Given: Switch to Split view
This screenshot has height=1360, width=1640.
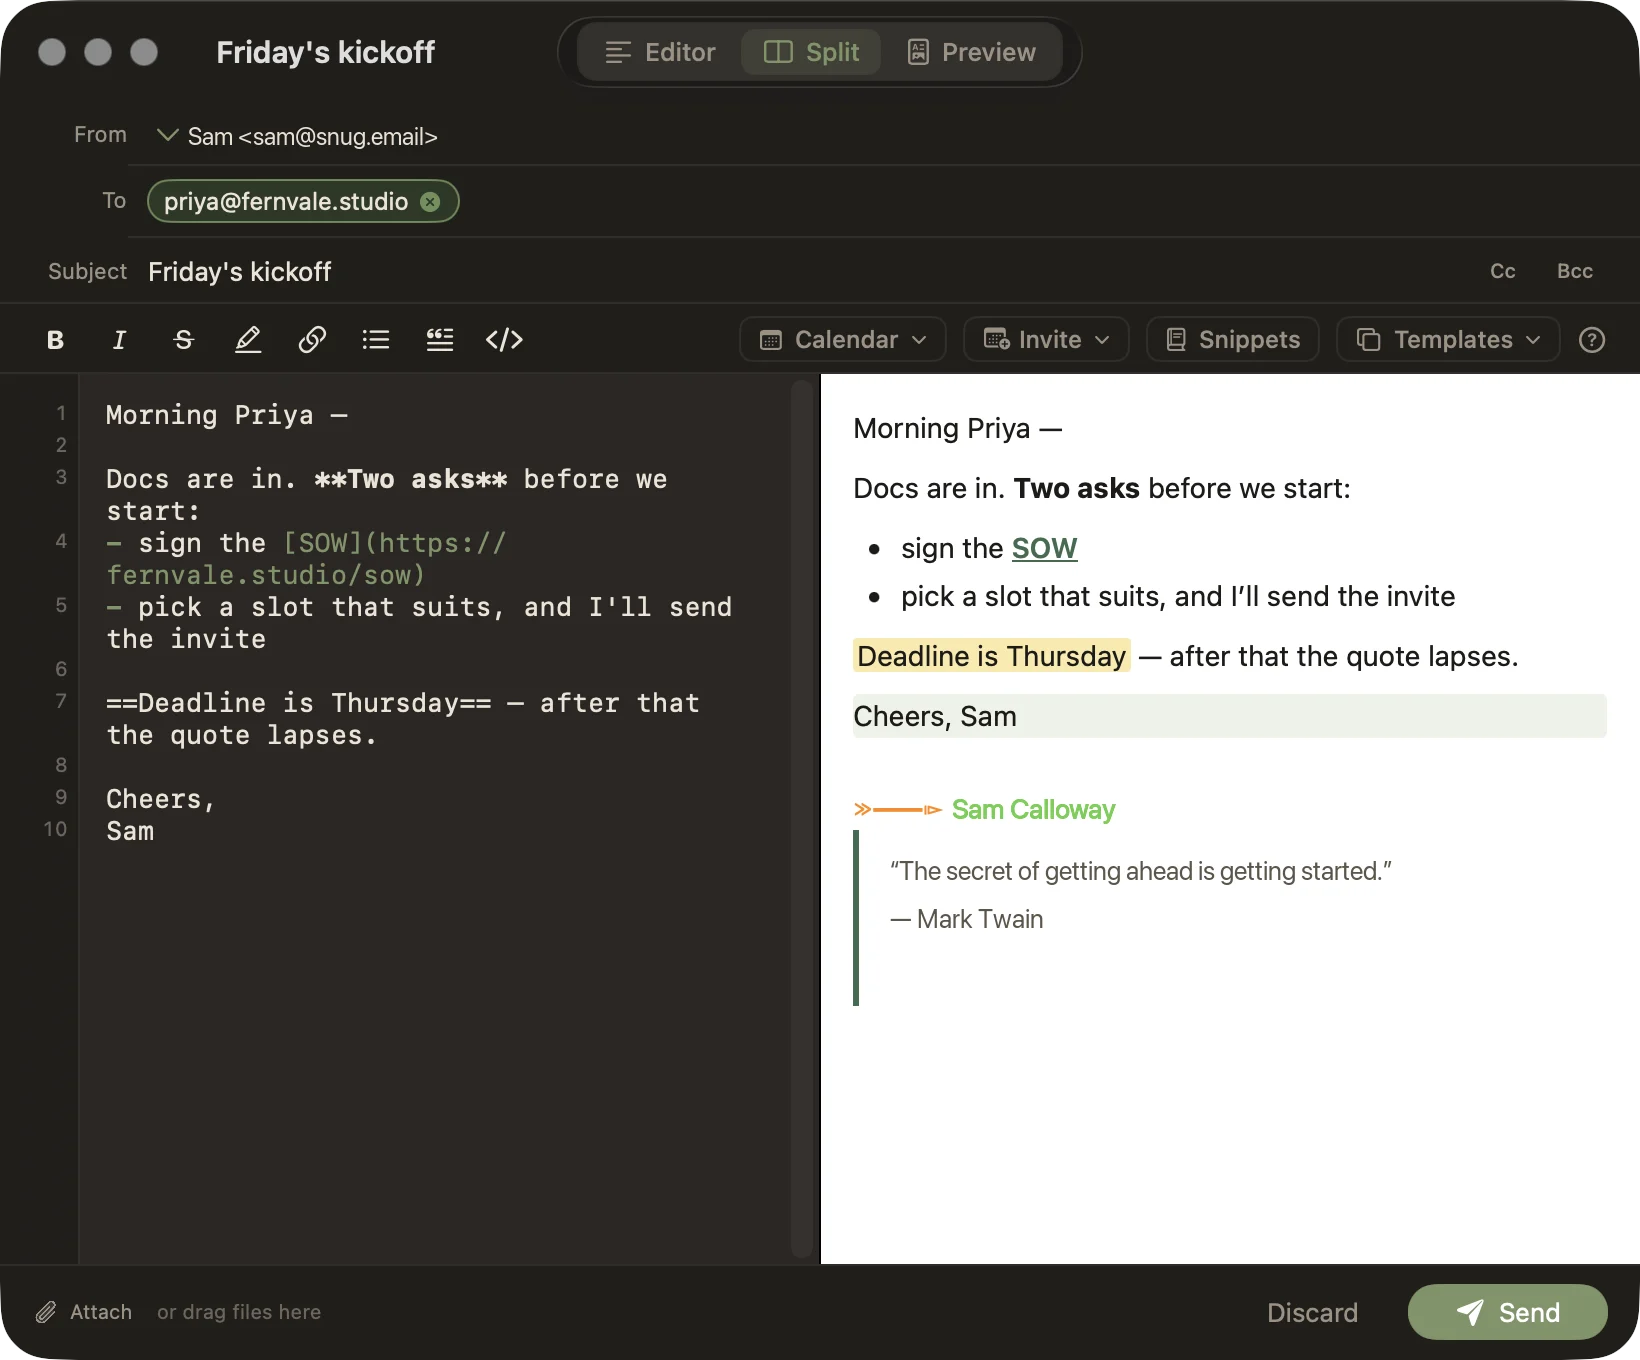Looking at the screenshot, I should (811, 52).
